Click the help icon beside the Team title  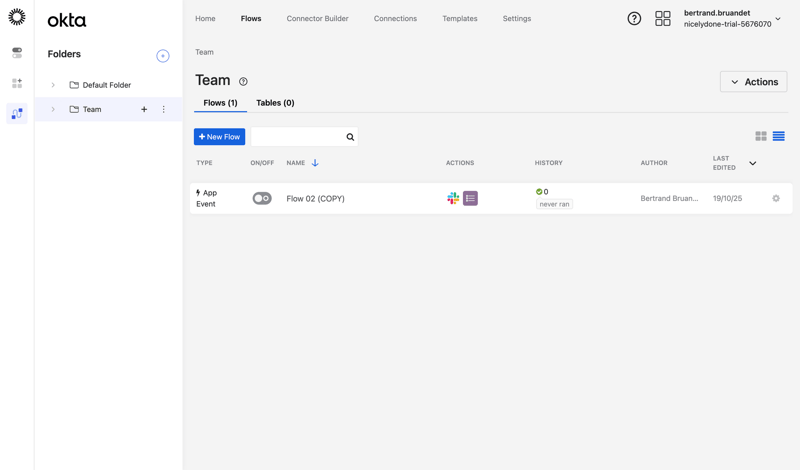click(243, 82)
